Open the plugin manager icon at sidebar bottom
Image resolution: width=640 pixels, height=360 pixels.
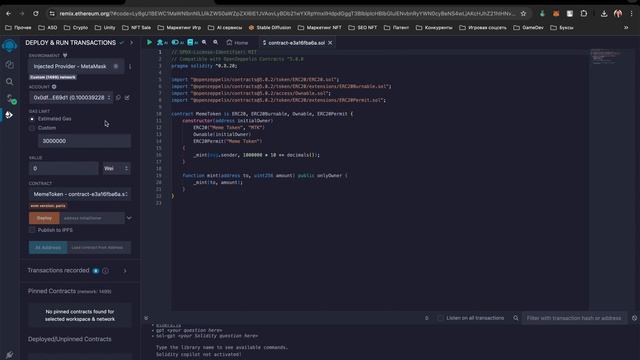click(x=9, y=355)
